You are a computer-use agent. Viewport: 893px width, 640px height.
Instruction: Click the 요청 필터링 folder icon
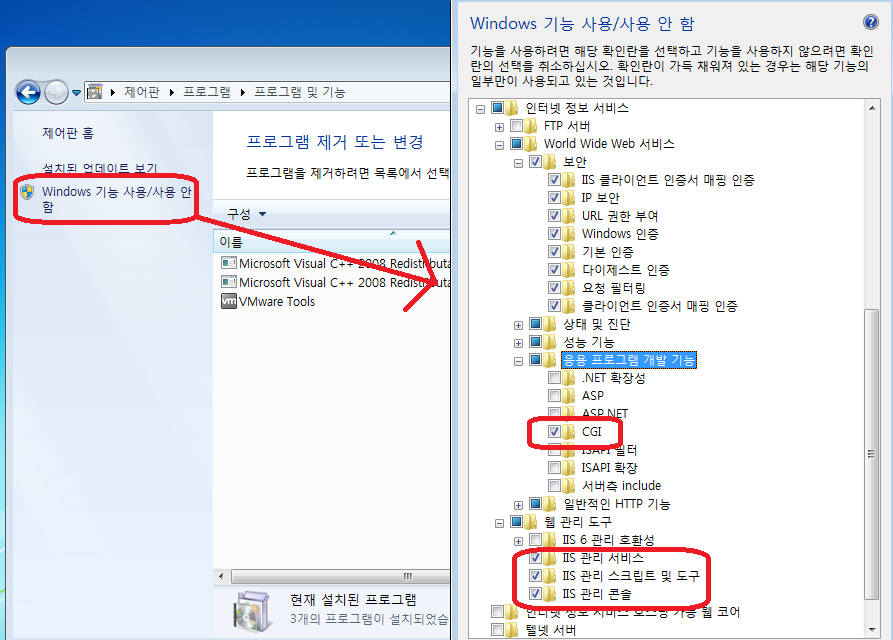(568, 288)
